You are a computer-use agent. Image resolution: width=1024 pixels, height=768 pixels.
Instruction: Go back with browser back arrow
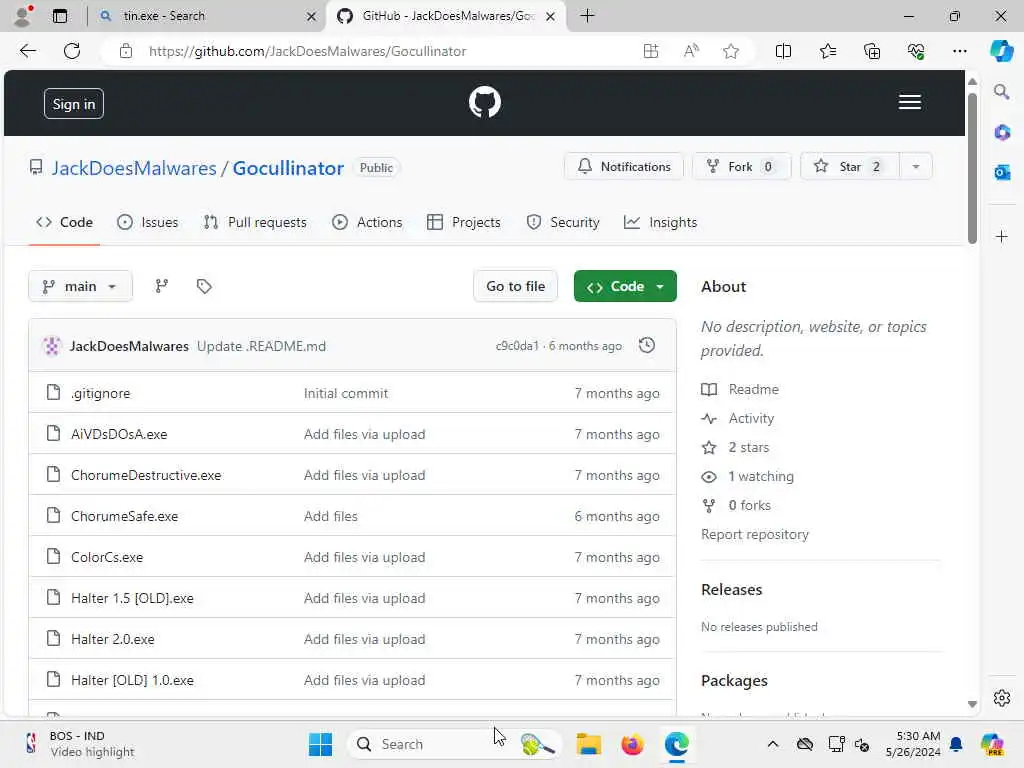pos(27,51)
